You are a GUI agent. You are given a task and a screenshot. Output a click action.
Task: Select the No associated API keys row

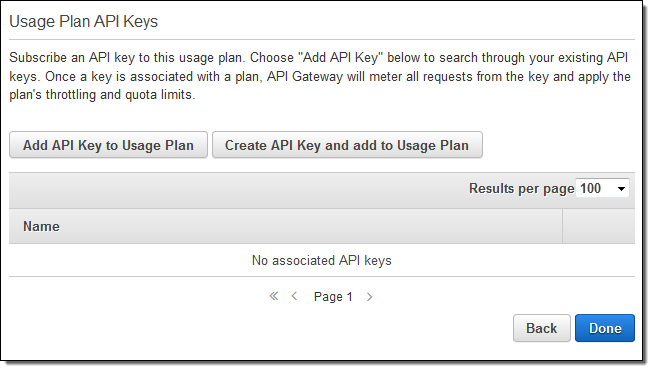click(322, 260)
